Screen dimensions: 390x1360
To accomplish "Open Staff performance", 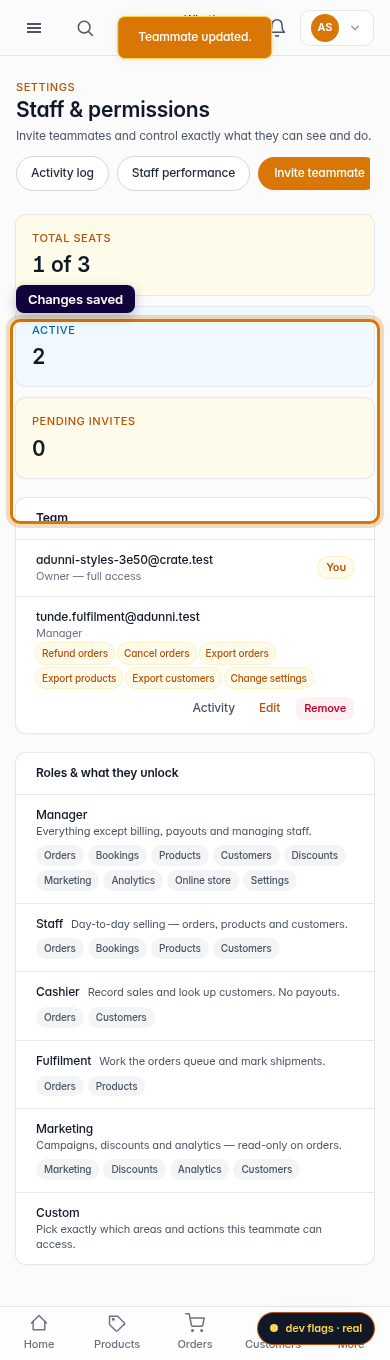I will [x=183, y=173].
